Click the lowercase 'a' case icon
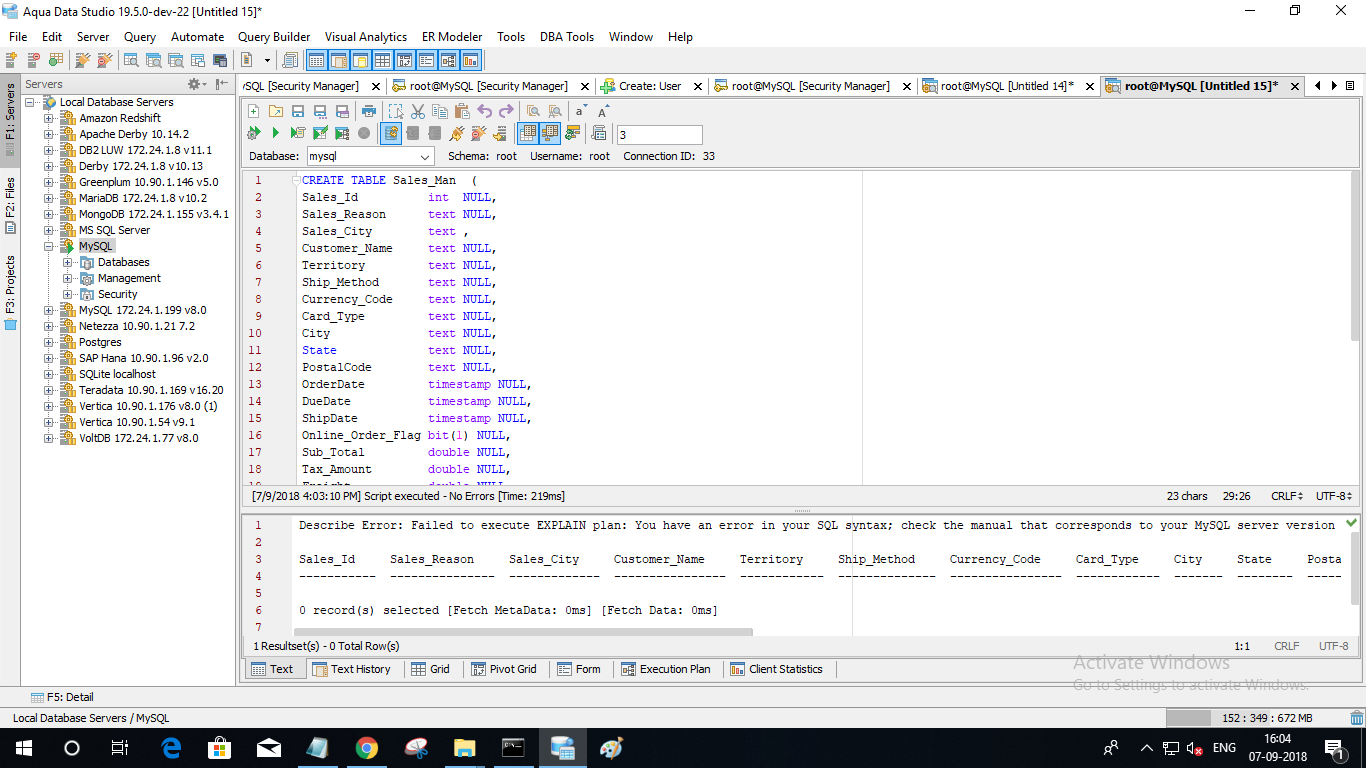This screenshot has width=1366, height=768. coord(580,111)
